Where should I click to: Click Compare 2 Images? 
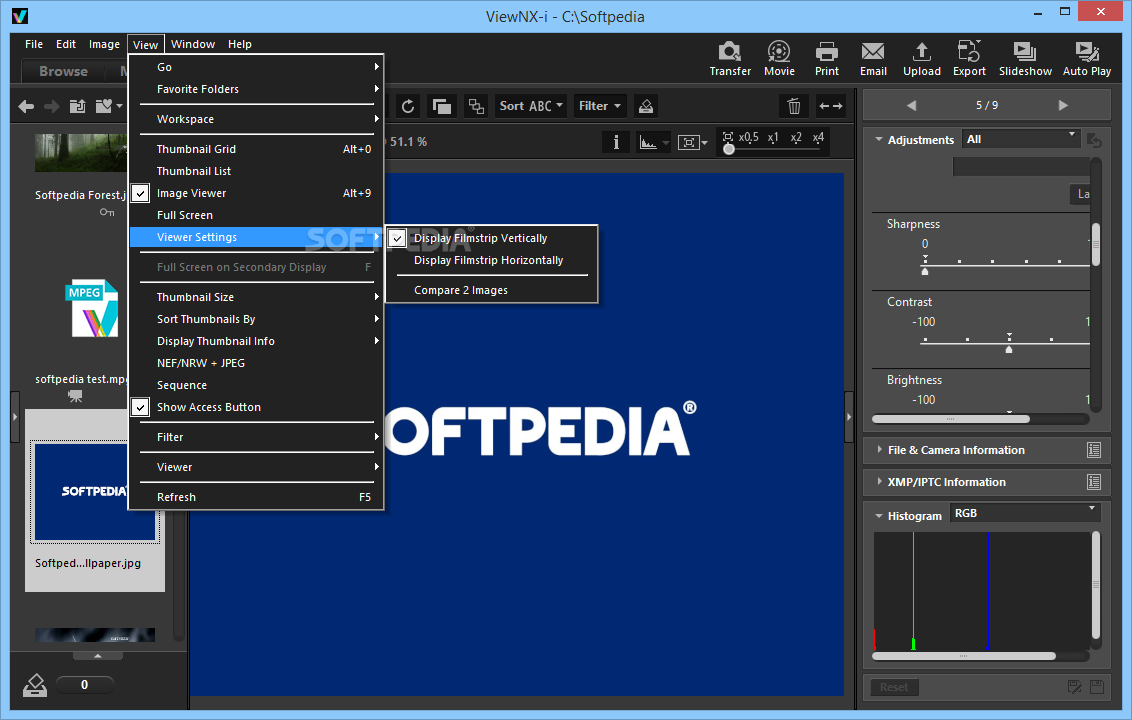coord(492,290)
